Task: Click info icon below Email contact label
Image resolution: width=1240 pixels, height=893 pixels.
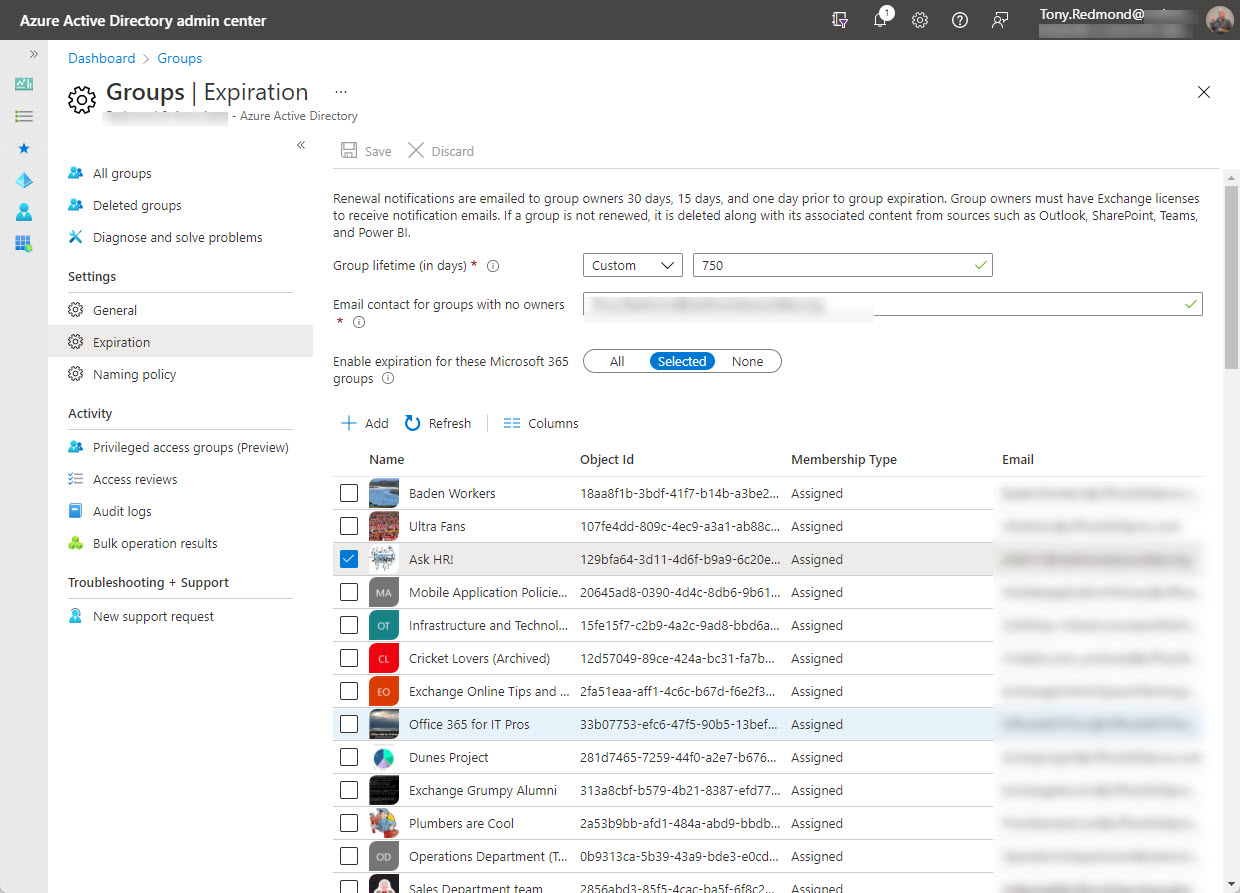Action: [359, 322]
